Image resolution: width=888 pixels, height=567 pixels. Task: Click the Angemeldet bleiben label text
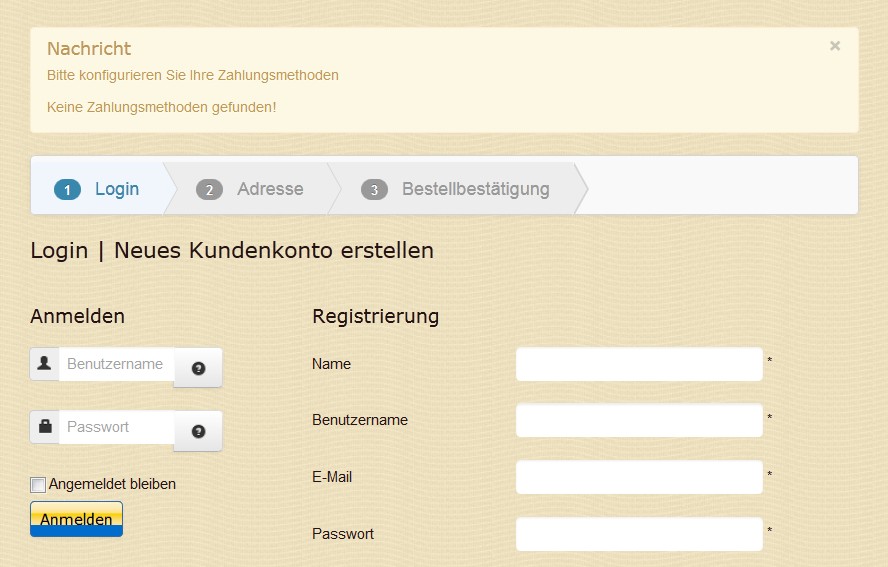coord(112,484)
